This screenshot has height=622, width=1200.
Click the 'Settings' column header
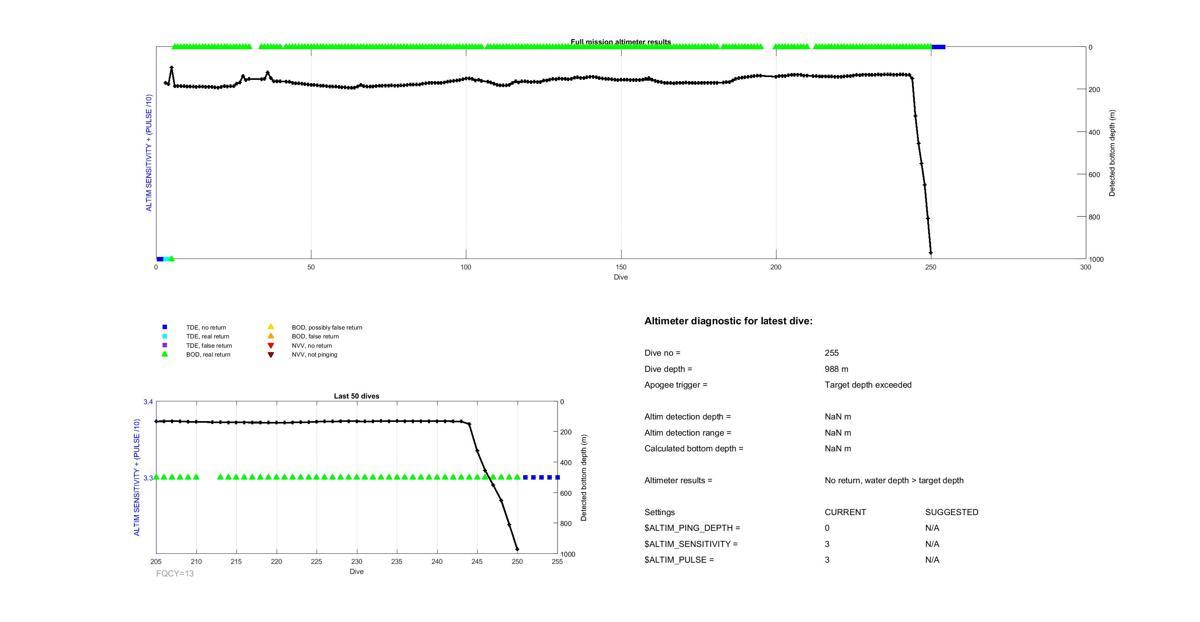coord(660,513)
